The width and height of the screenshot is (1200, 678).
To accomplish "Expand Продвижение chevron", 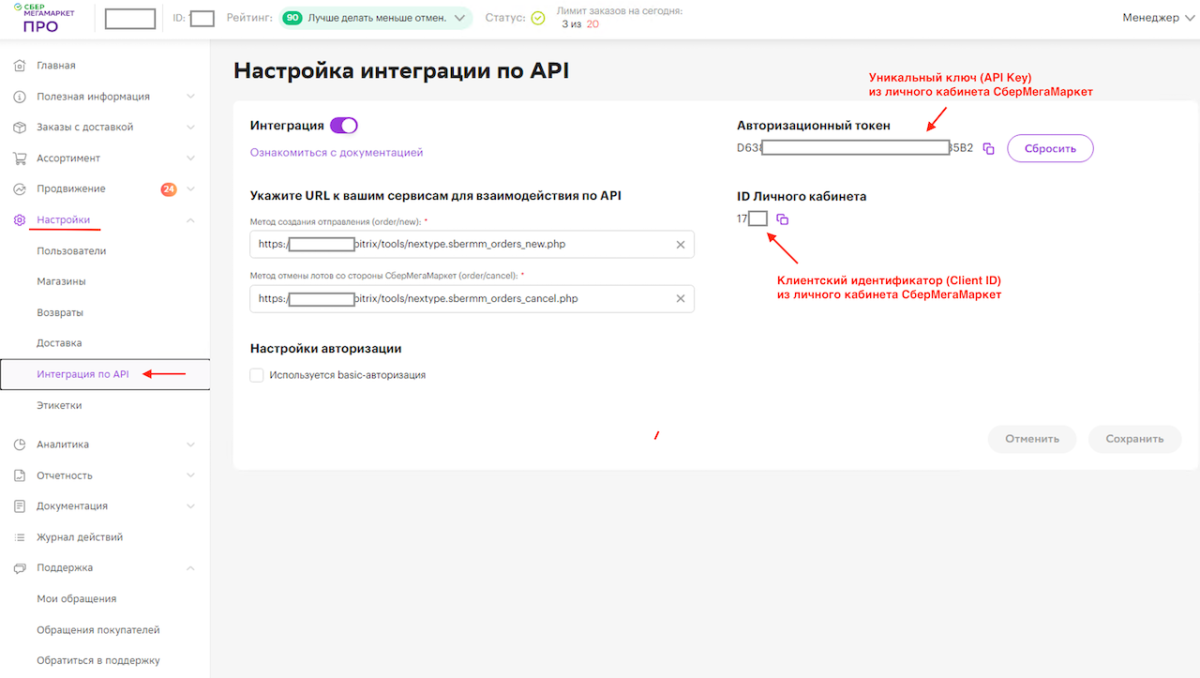I will click(x=191, y=189).
